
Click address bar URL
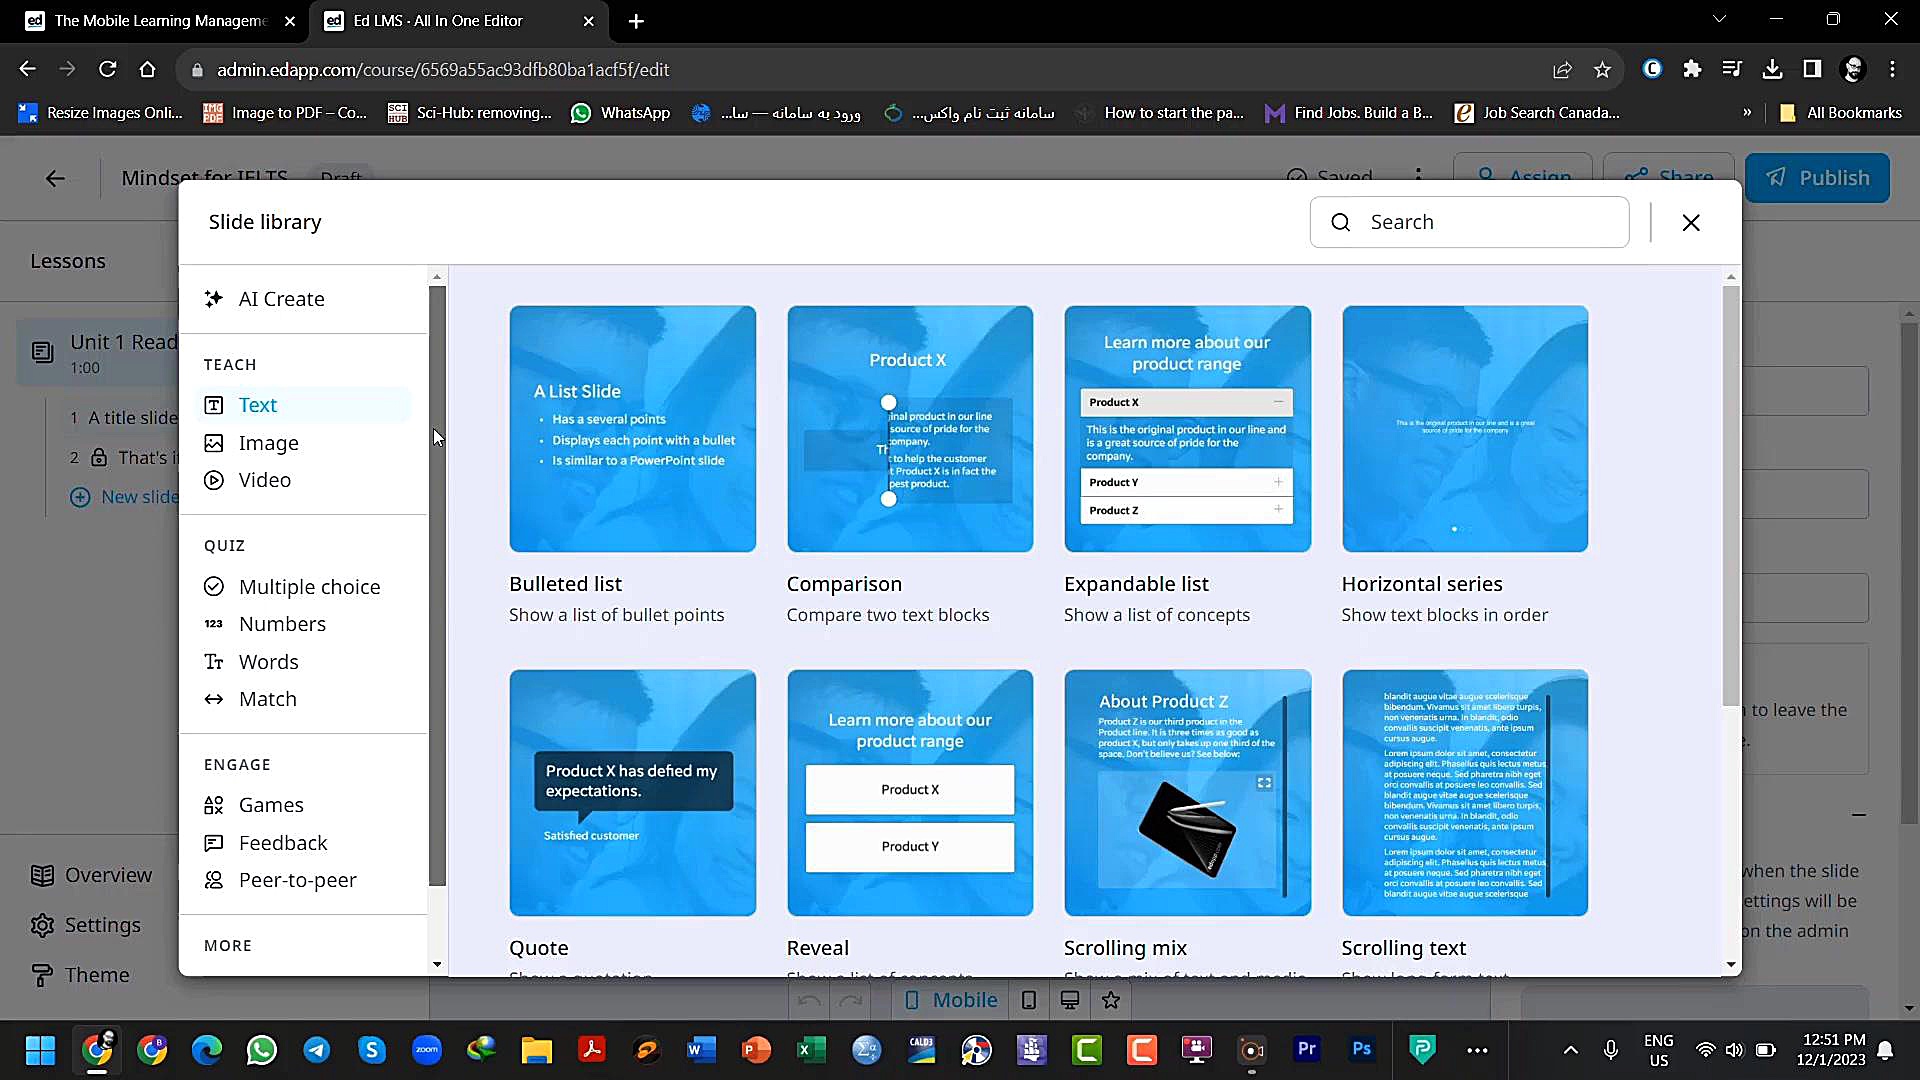coord(443,70)
